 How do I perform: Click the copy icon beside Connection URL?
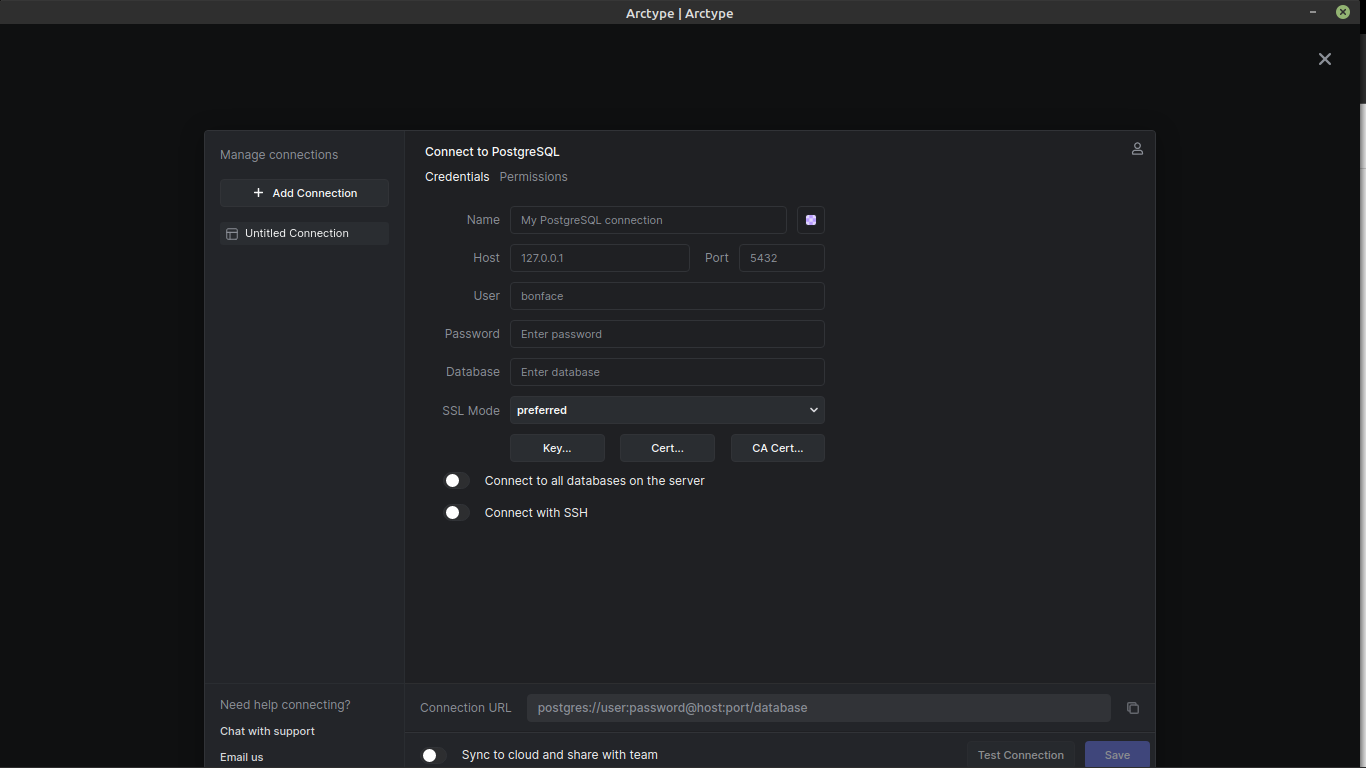[1132, 707]
